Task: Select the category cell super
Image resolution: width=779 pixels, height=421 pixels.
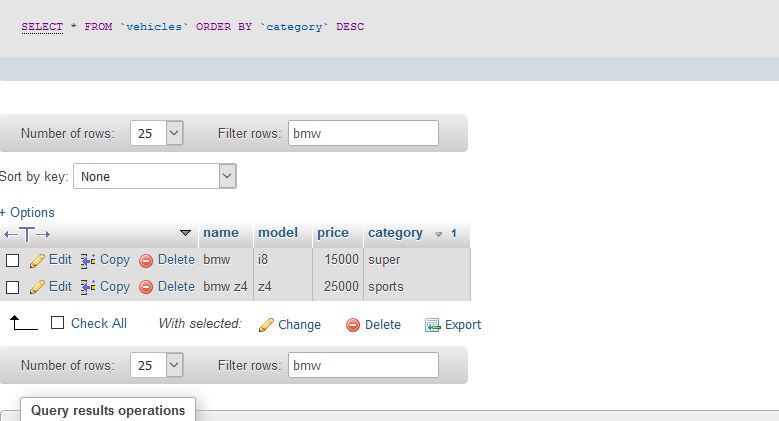Action: tap(384, 260)
